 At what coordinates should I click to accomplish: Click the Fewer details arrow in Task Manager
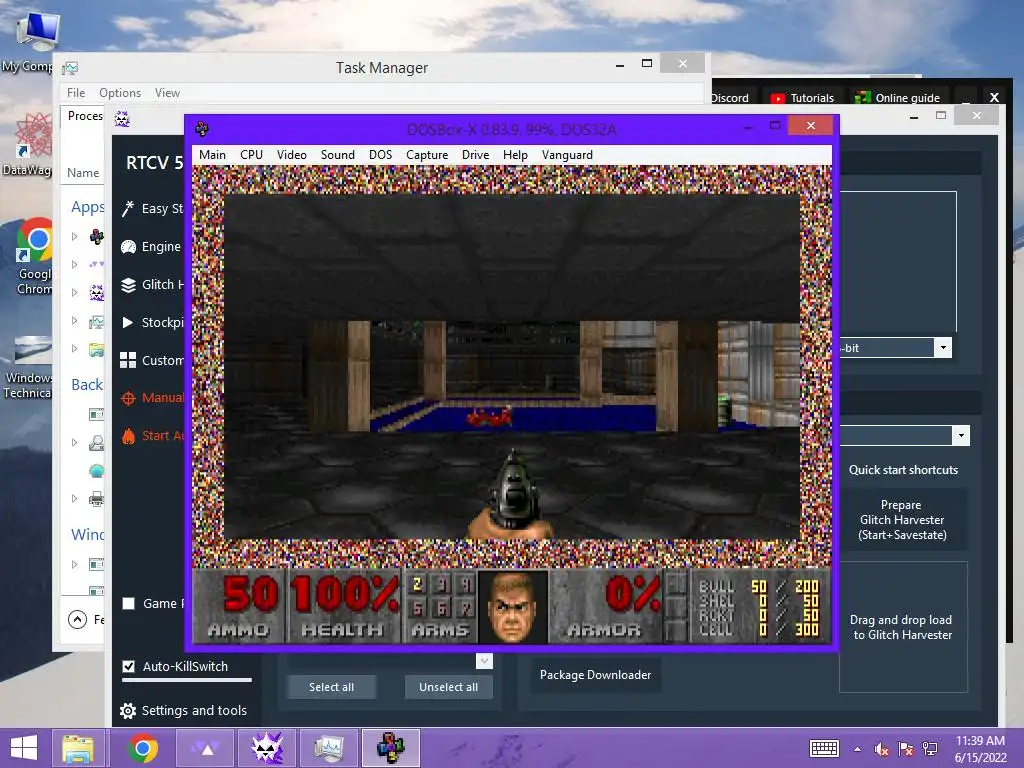(x=77, y=619)
